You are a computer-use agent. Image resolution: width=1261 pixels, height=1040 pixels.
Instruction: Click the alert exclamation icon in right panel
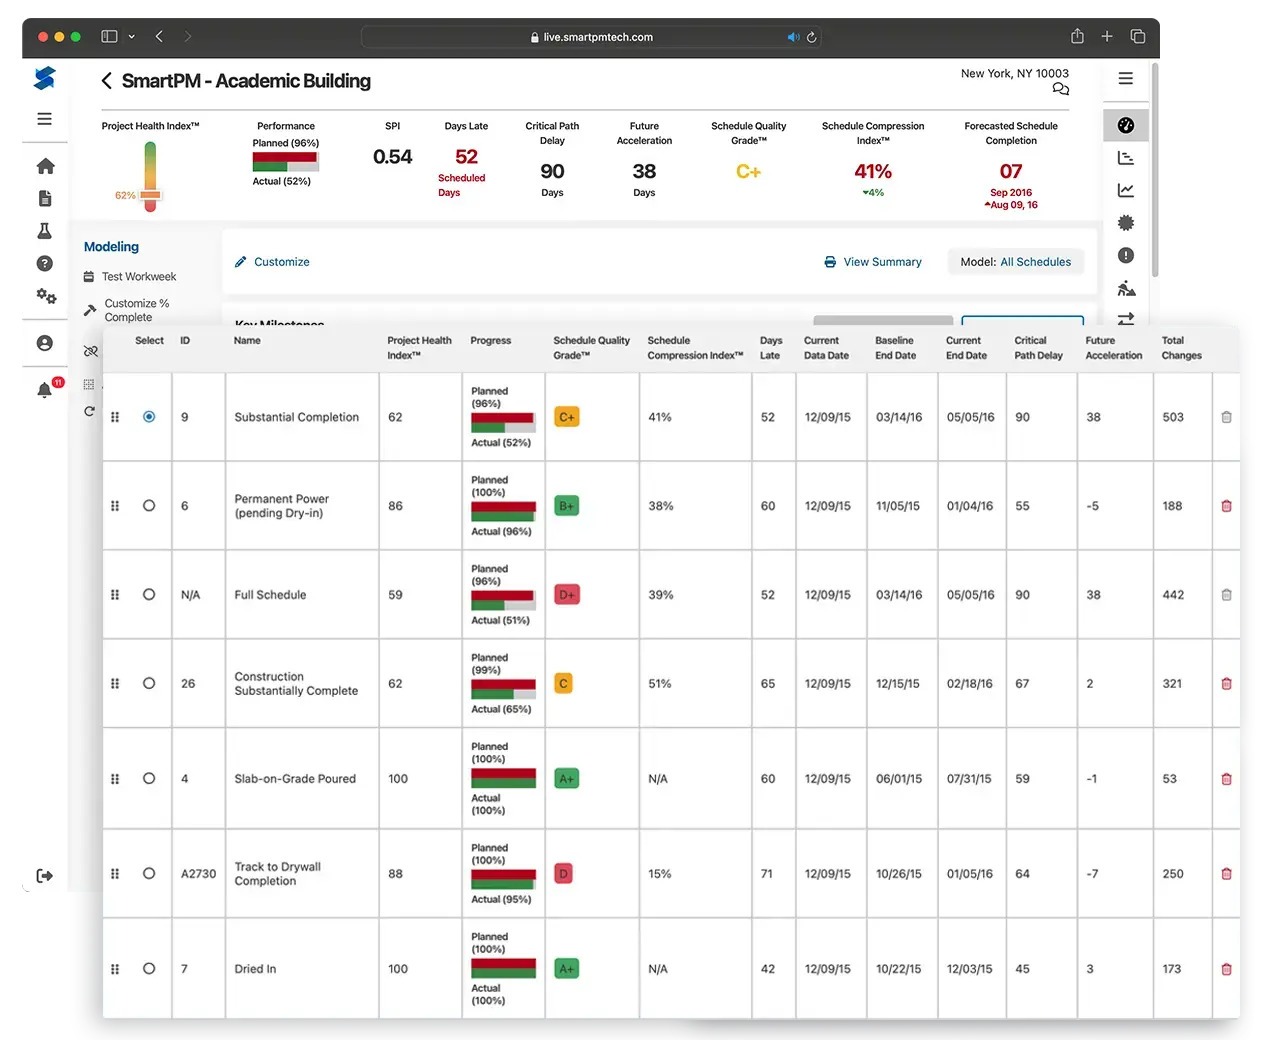tap(1126, 255)
